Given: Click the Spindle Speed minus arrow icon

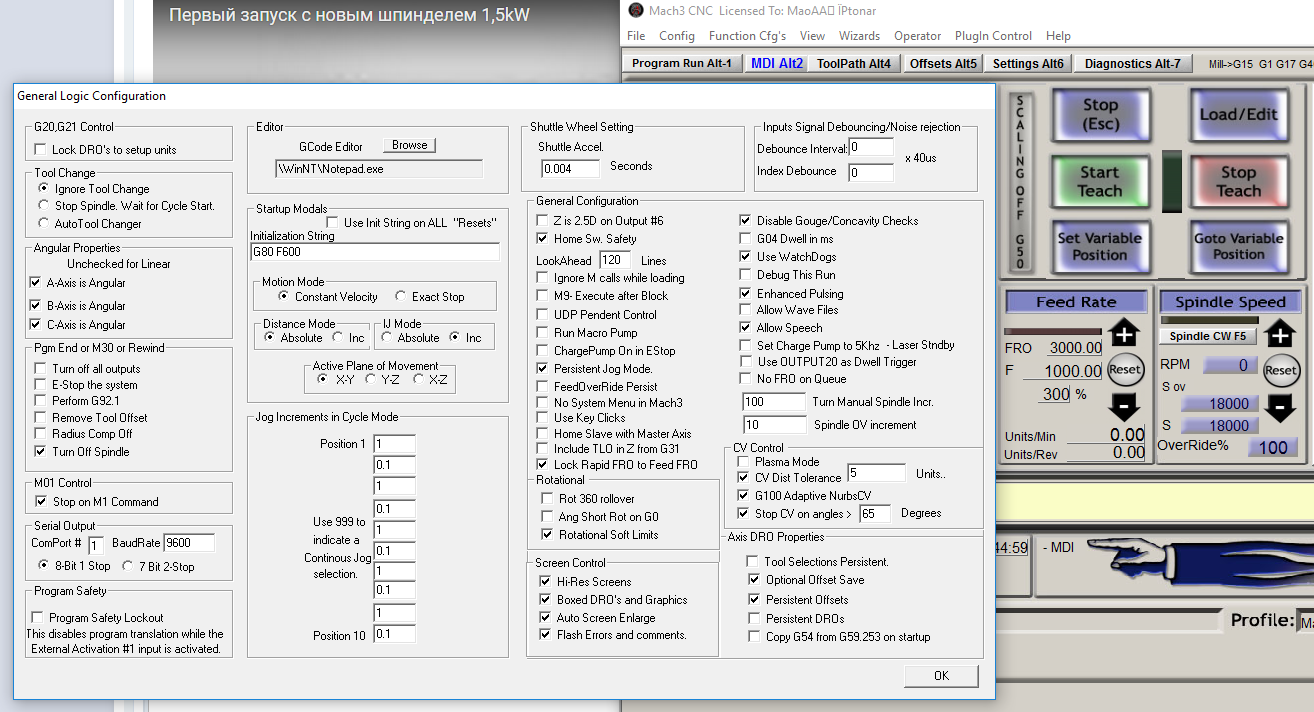Looking at the screenshot, I should click(x=1281, y=407).
